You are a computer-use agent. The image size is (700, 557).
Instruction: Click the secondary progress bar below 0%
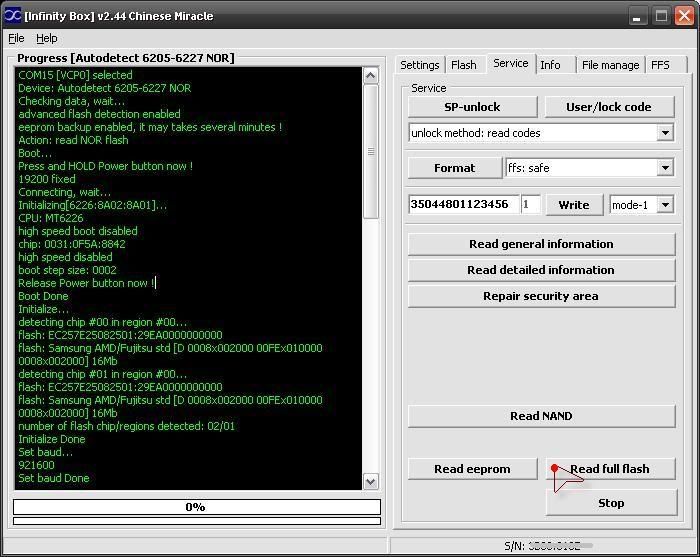197,521
